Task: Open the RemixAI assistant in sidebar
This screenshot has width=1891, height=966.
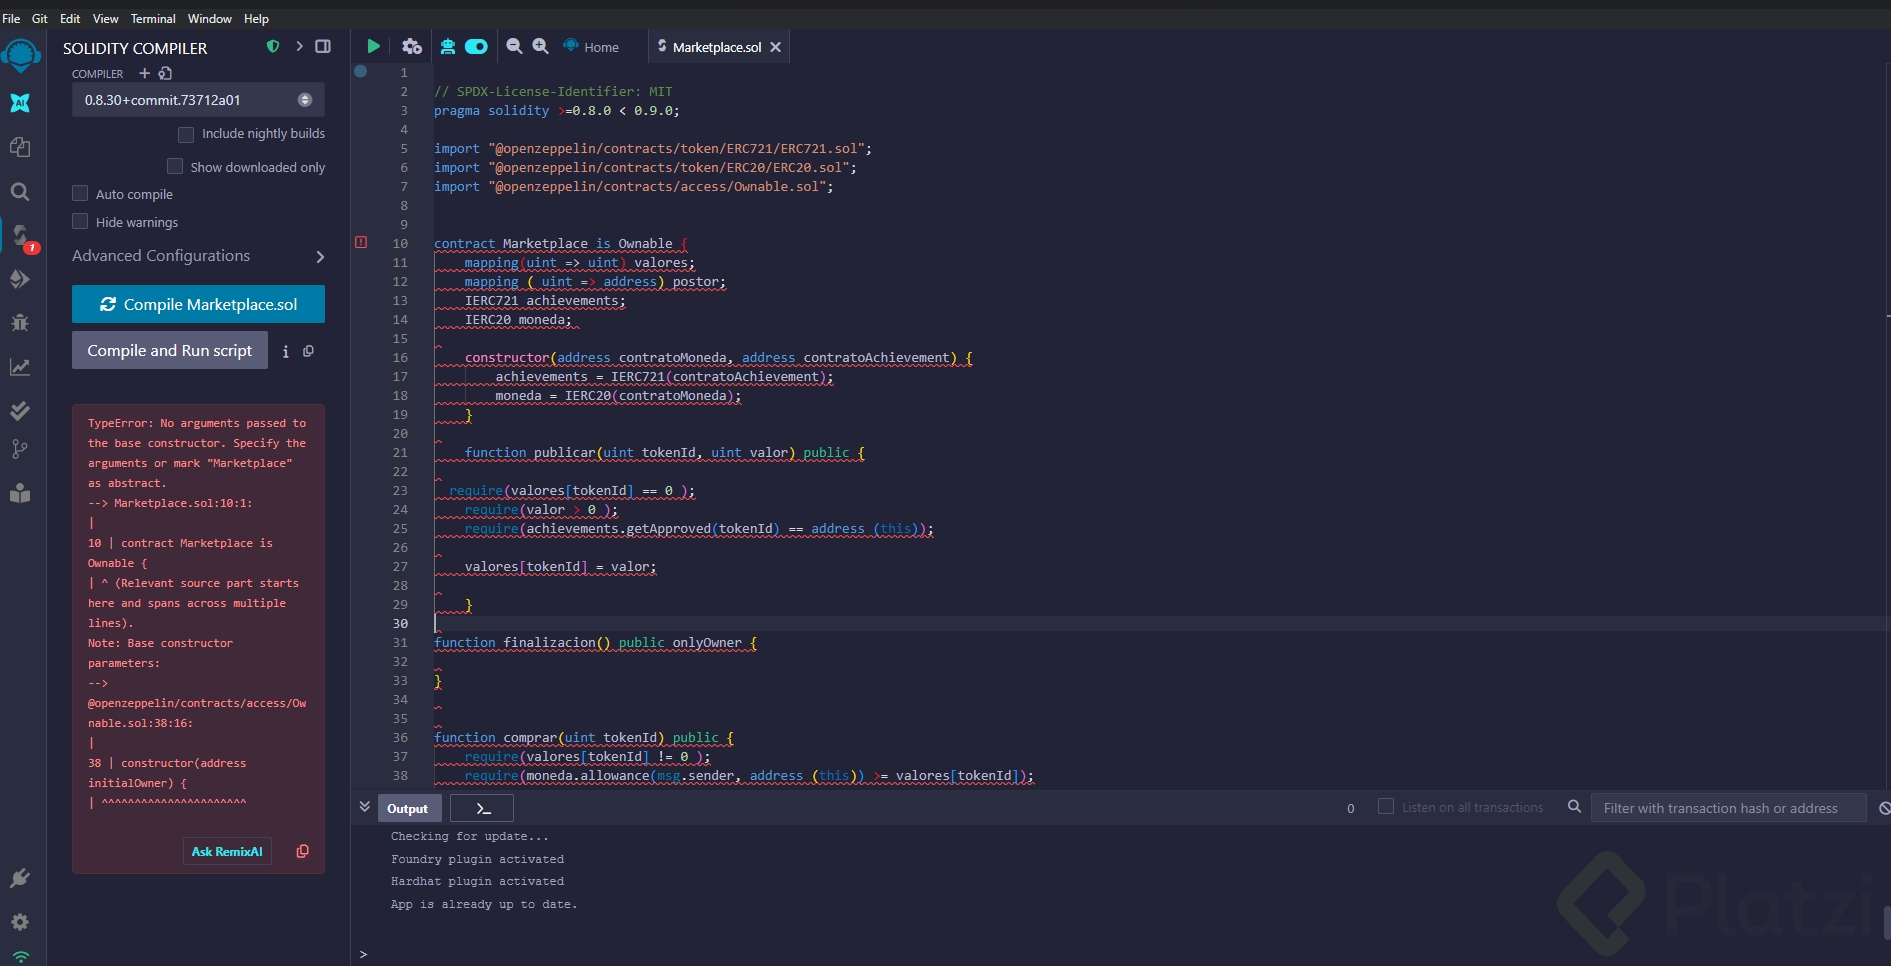Action: pos(20,103)
